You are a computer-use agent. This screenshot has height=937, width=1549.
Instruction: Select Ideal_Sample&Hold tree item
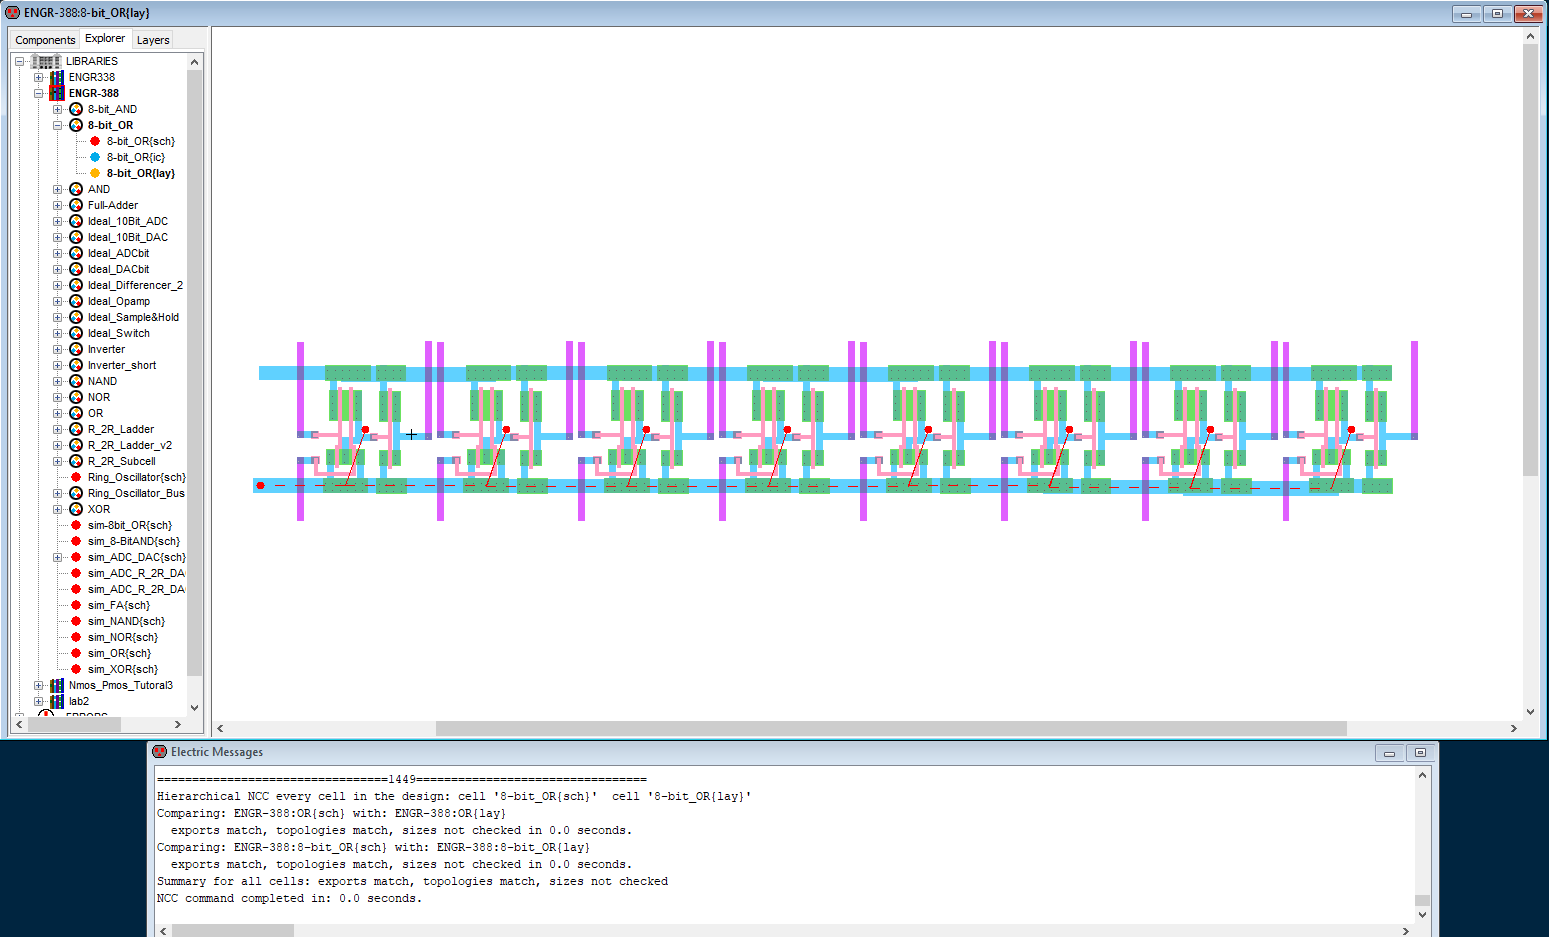point(133,317)
